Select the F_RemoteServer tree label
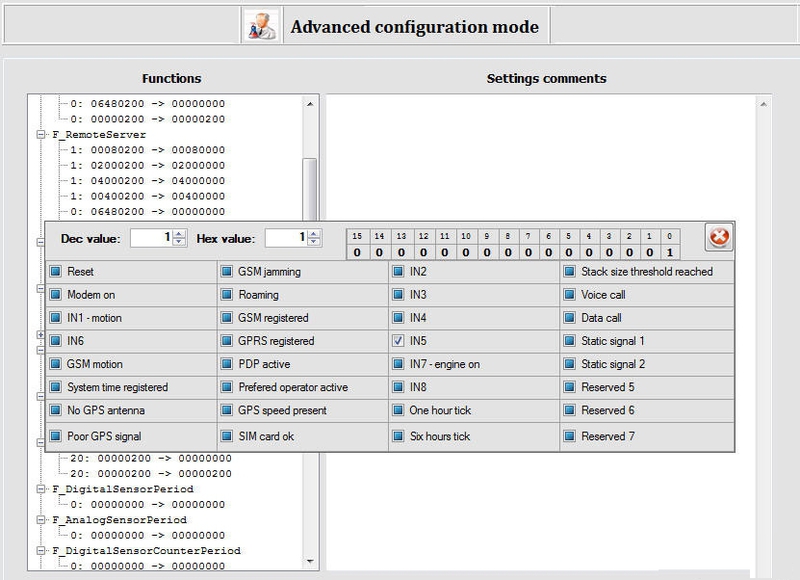The image size is (800, 580). [x=99, y=135]
